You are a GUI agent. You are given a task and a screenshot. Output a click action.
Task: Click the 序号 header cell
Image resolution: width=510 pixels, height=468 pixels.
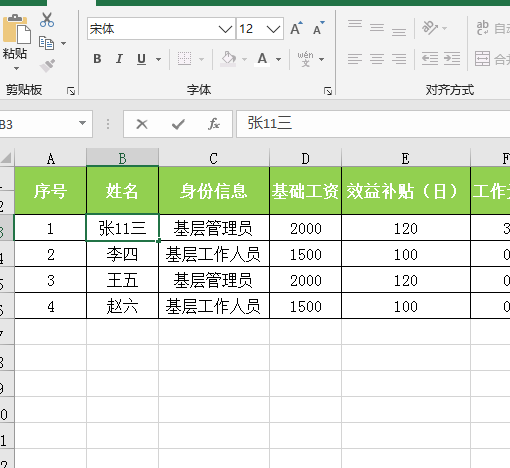[x=50, y=190]
